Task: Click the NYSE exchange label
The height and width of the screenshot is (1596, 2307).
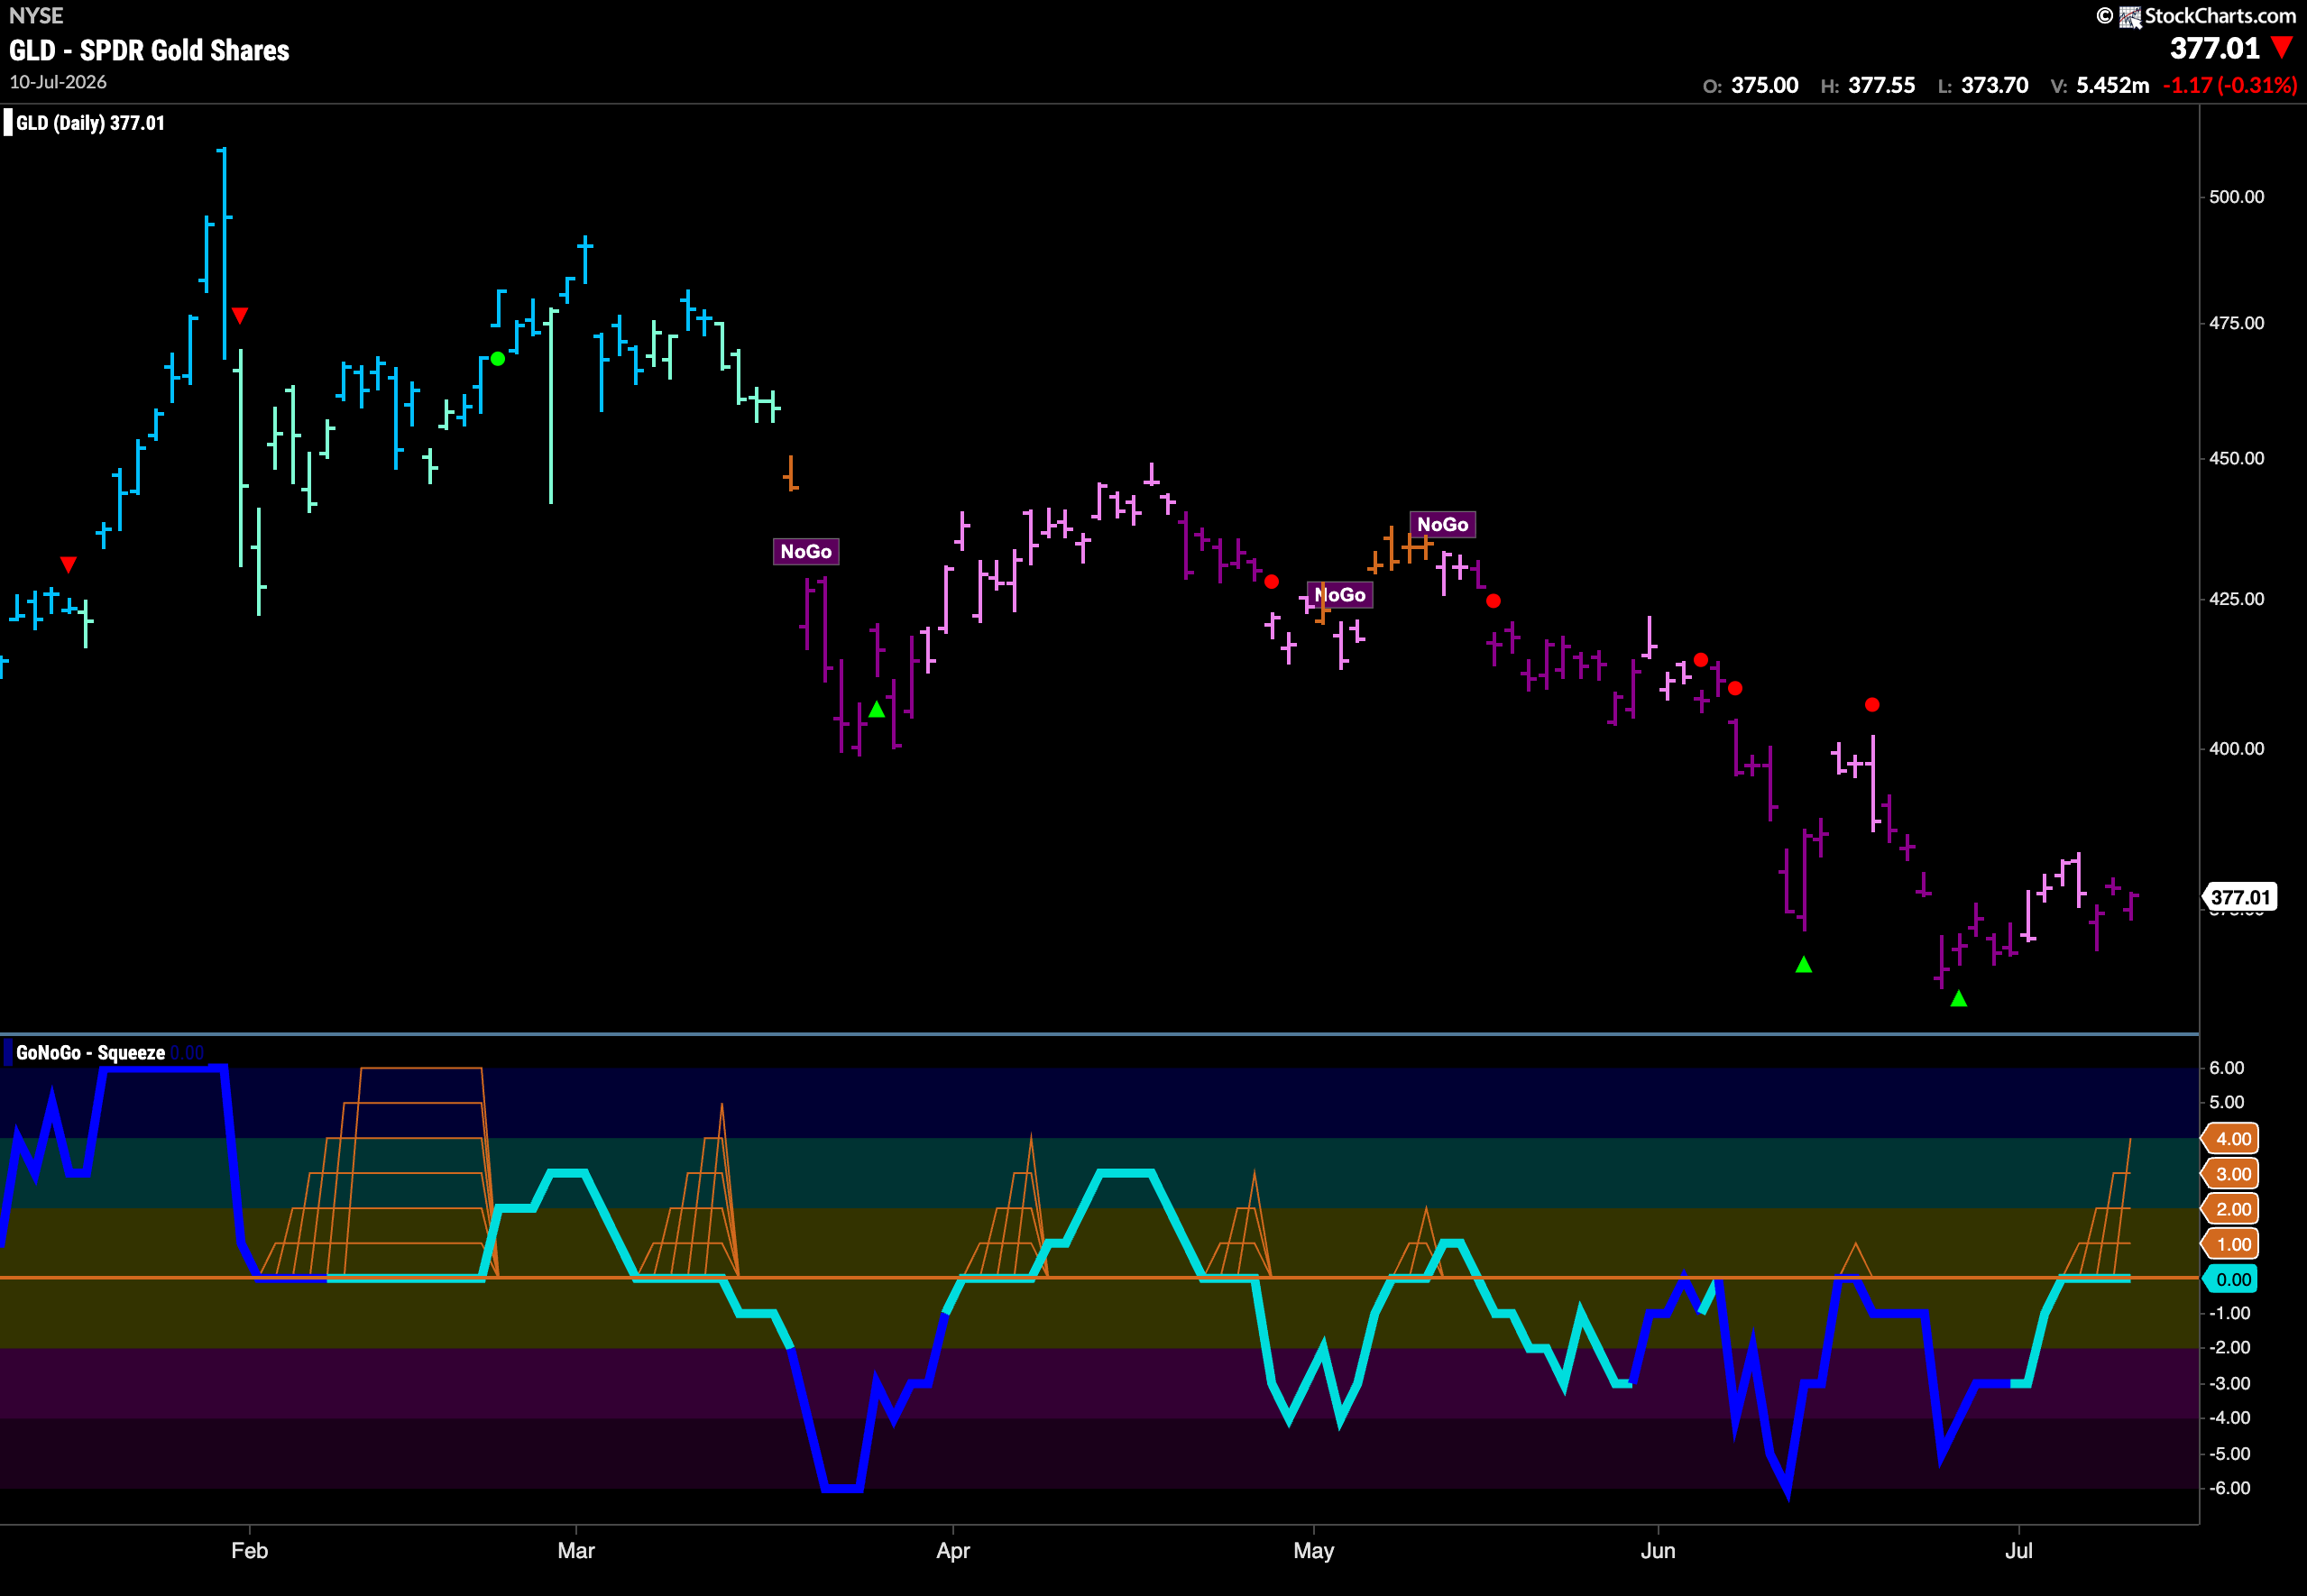Action: 36,16
